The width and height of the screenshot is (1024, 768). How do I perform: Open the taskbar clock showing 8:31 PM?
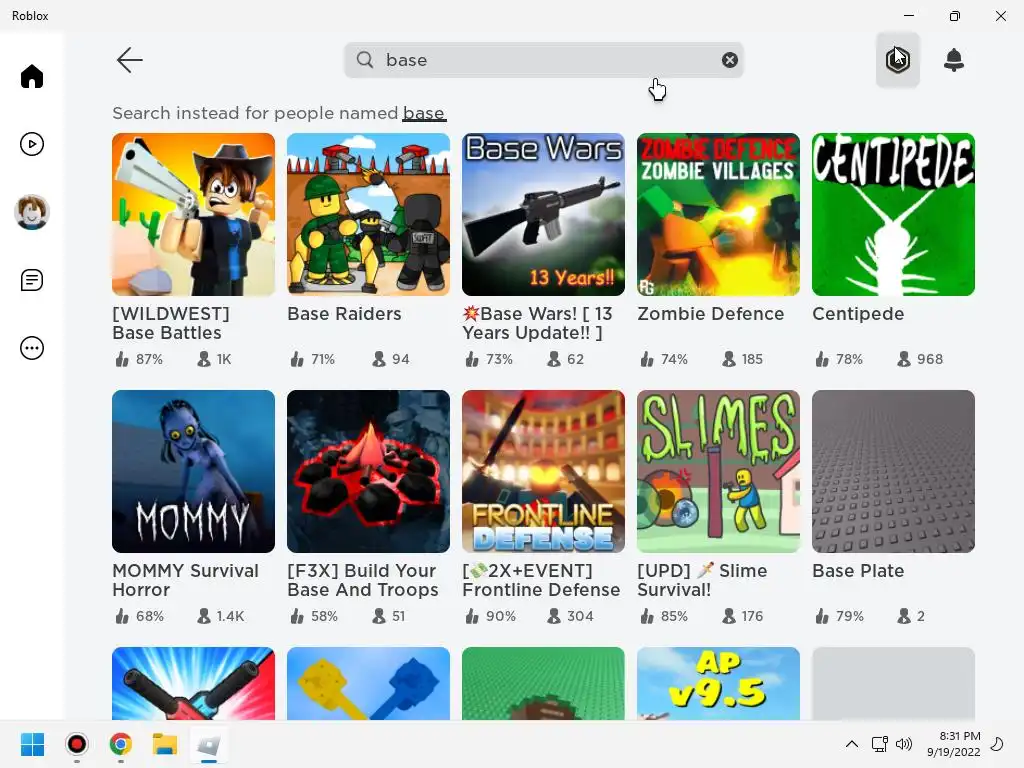pos(953,744)
